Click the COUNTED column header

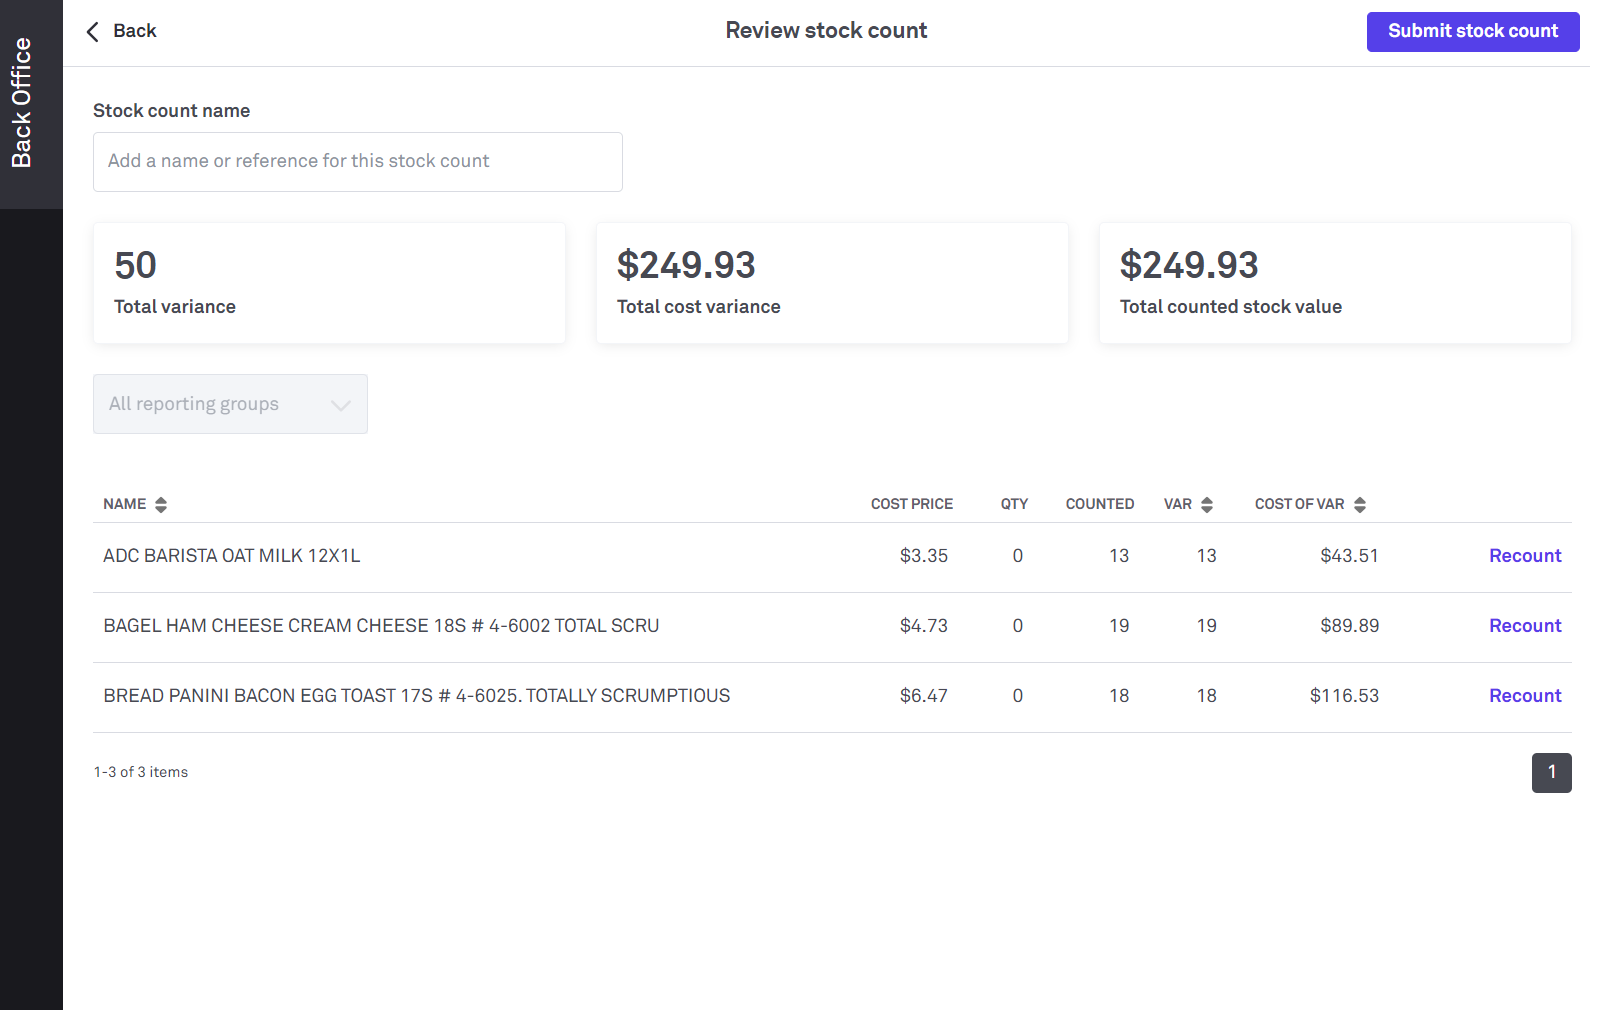(1099, 504)
